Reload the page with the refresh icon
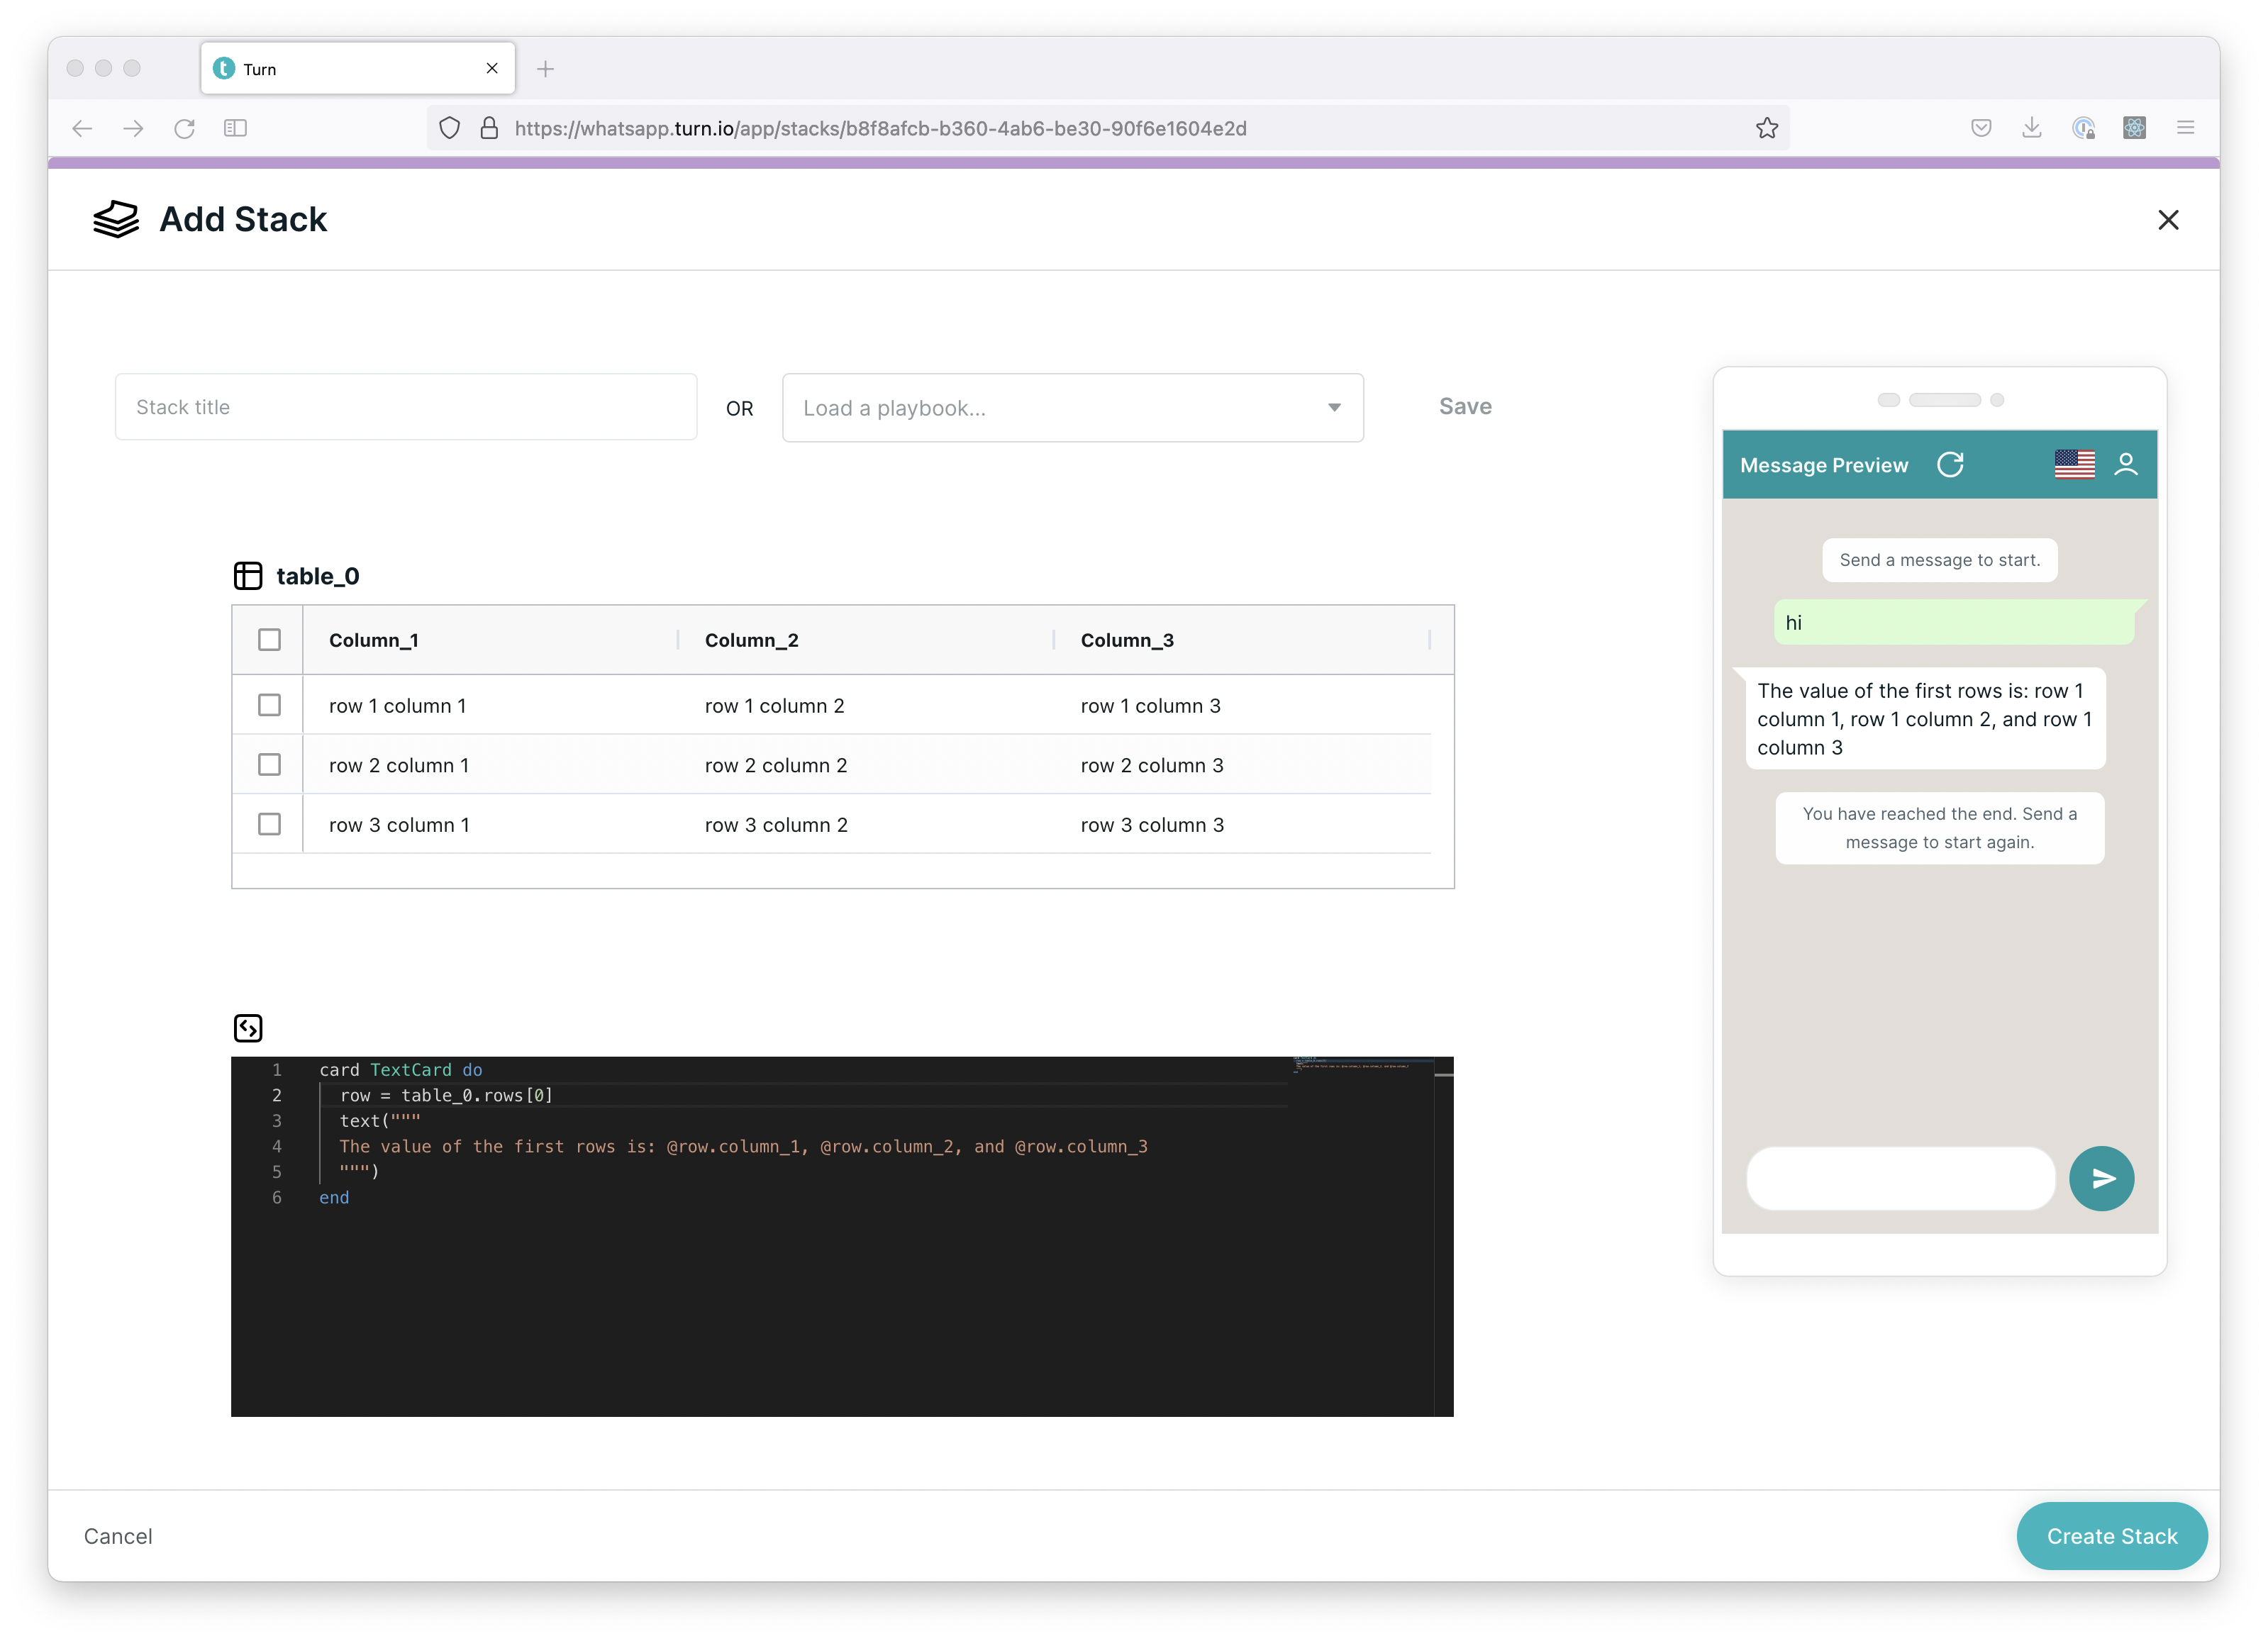This screenshot has width=2268, height=1641. click(x=184, y=128)
